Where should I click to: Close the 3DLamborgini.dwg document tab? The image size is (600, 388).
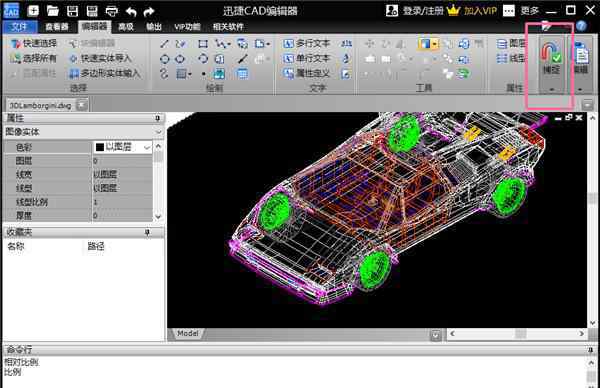click(82, 105)
